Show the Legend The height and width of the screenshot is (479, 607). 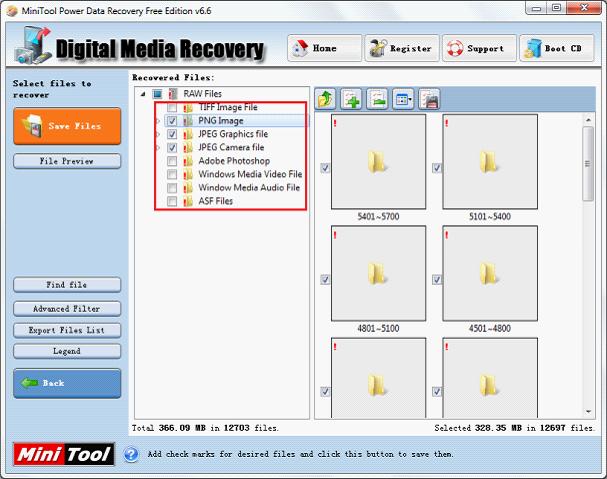click(67, 351)
